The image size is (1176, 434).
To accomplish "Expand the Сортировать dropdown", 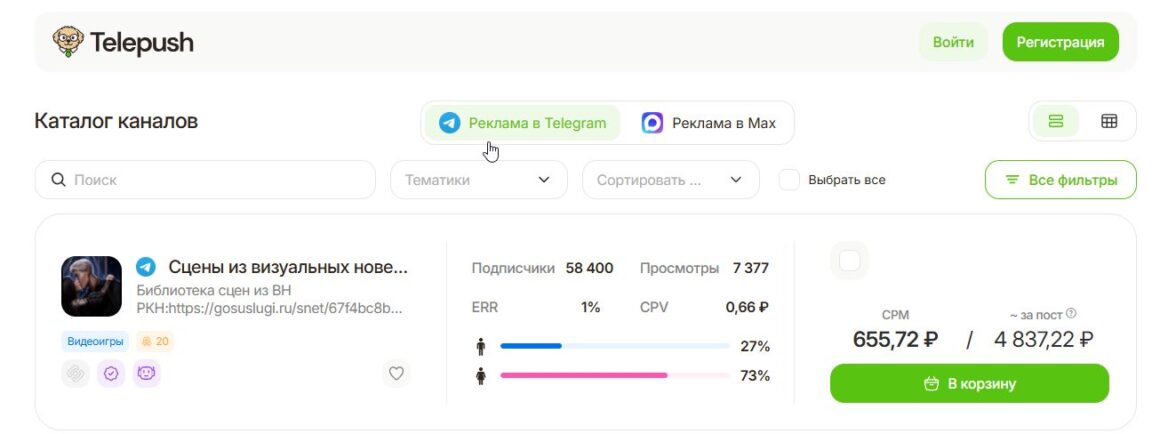I will [x=670, y=180].
